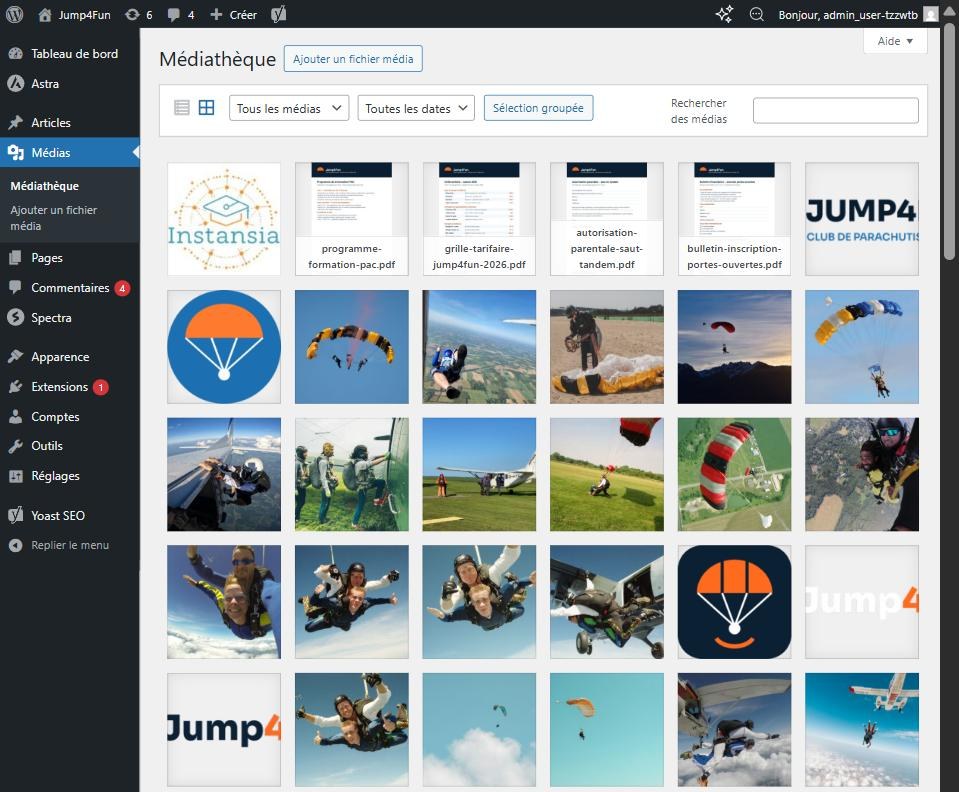Click the Réglages settings icon
The width and height of the screenshot is (959, 792).
point(16,476)
